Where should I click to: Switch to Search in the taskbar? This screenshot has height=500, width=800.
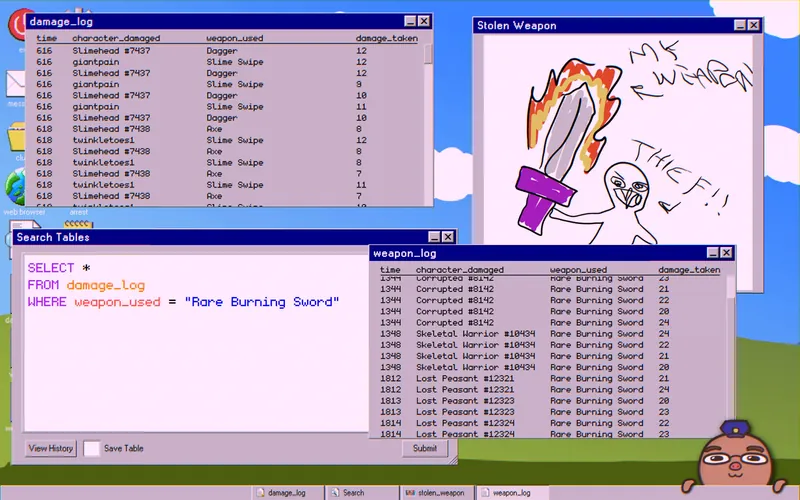(x=361, y=493)
